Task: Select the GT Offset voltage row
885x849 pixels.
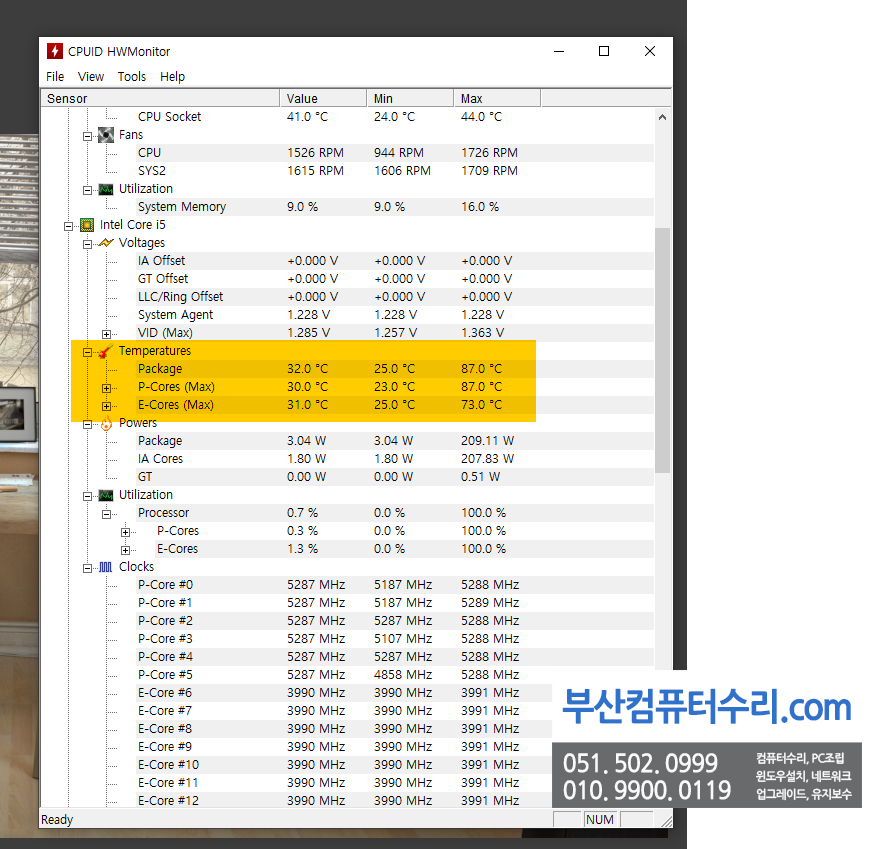Action: coord(395,279)
